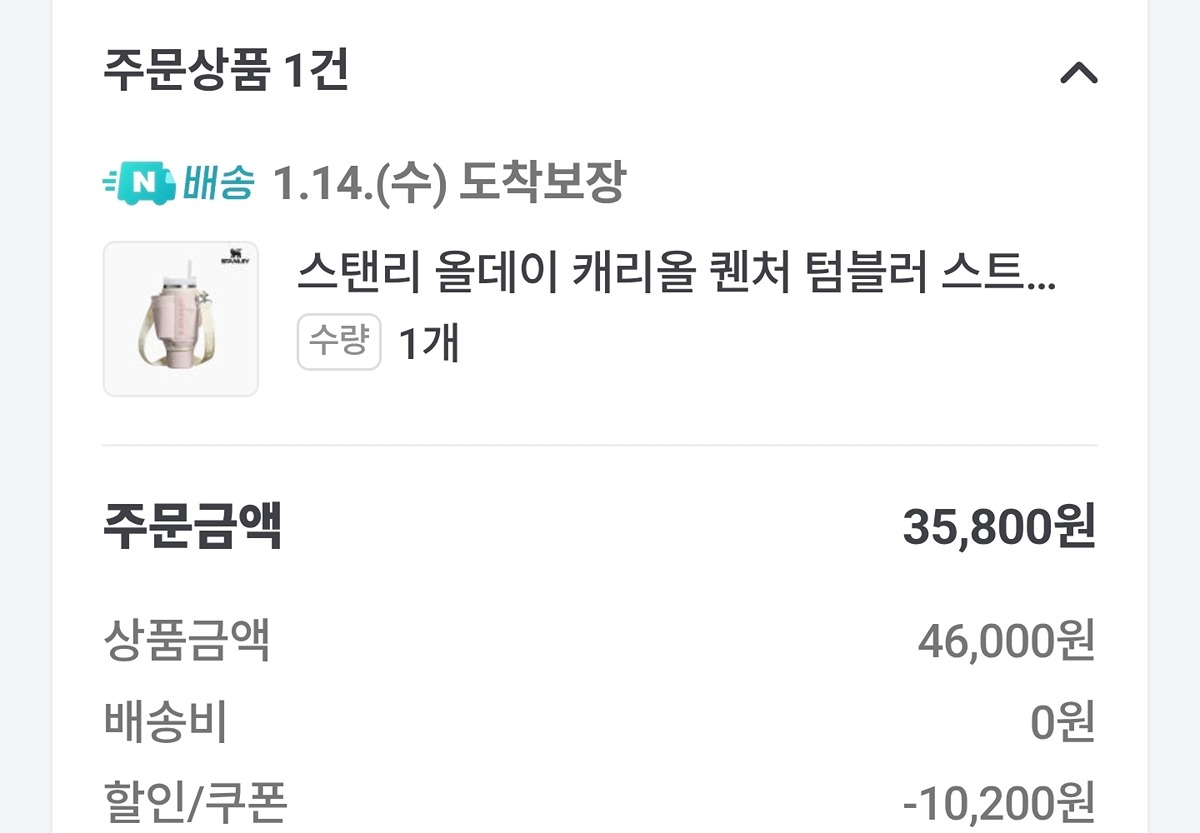This screenshot has height=833, width=1200.
Task: Open the Stanley tumbler product thumbnail
Action: (x=181, y=319)
